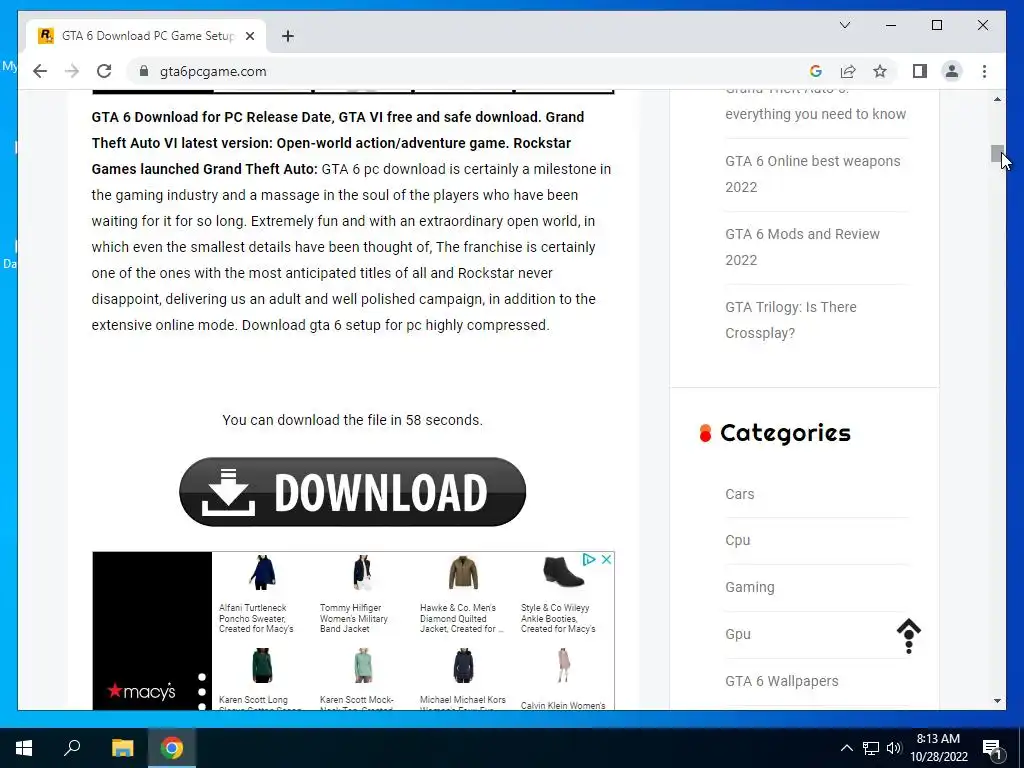
Task: Close the GTA 6 Download tab
Action: [249, 36]
